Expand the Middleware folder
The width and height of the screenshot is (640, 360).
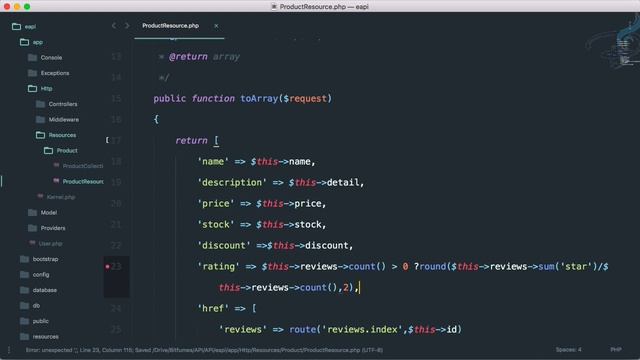[x=64, y=120]
